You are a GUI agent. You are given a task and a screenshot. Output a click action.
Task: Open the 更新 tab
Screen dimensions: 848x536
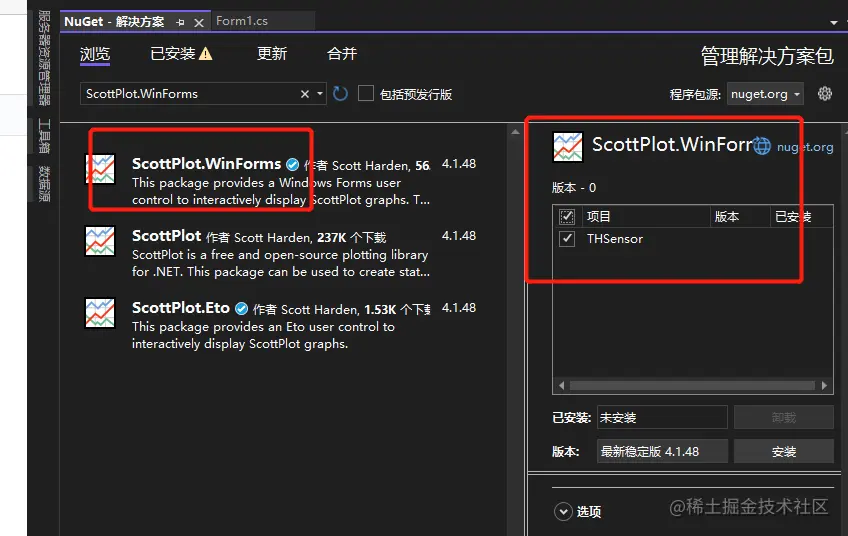click(x=271, y=54)
